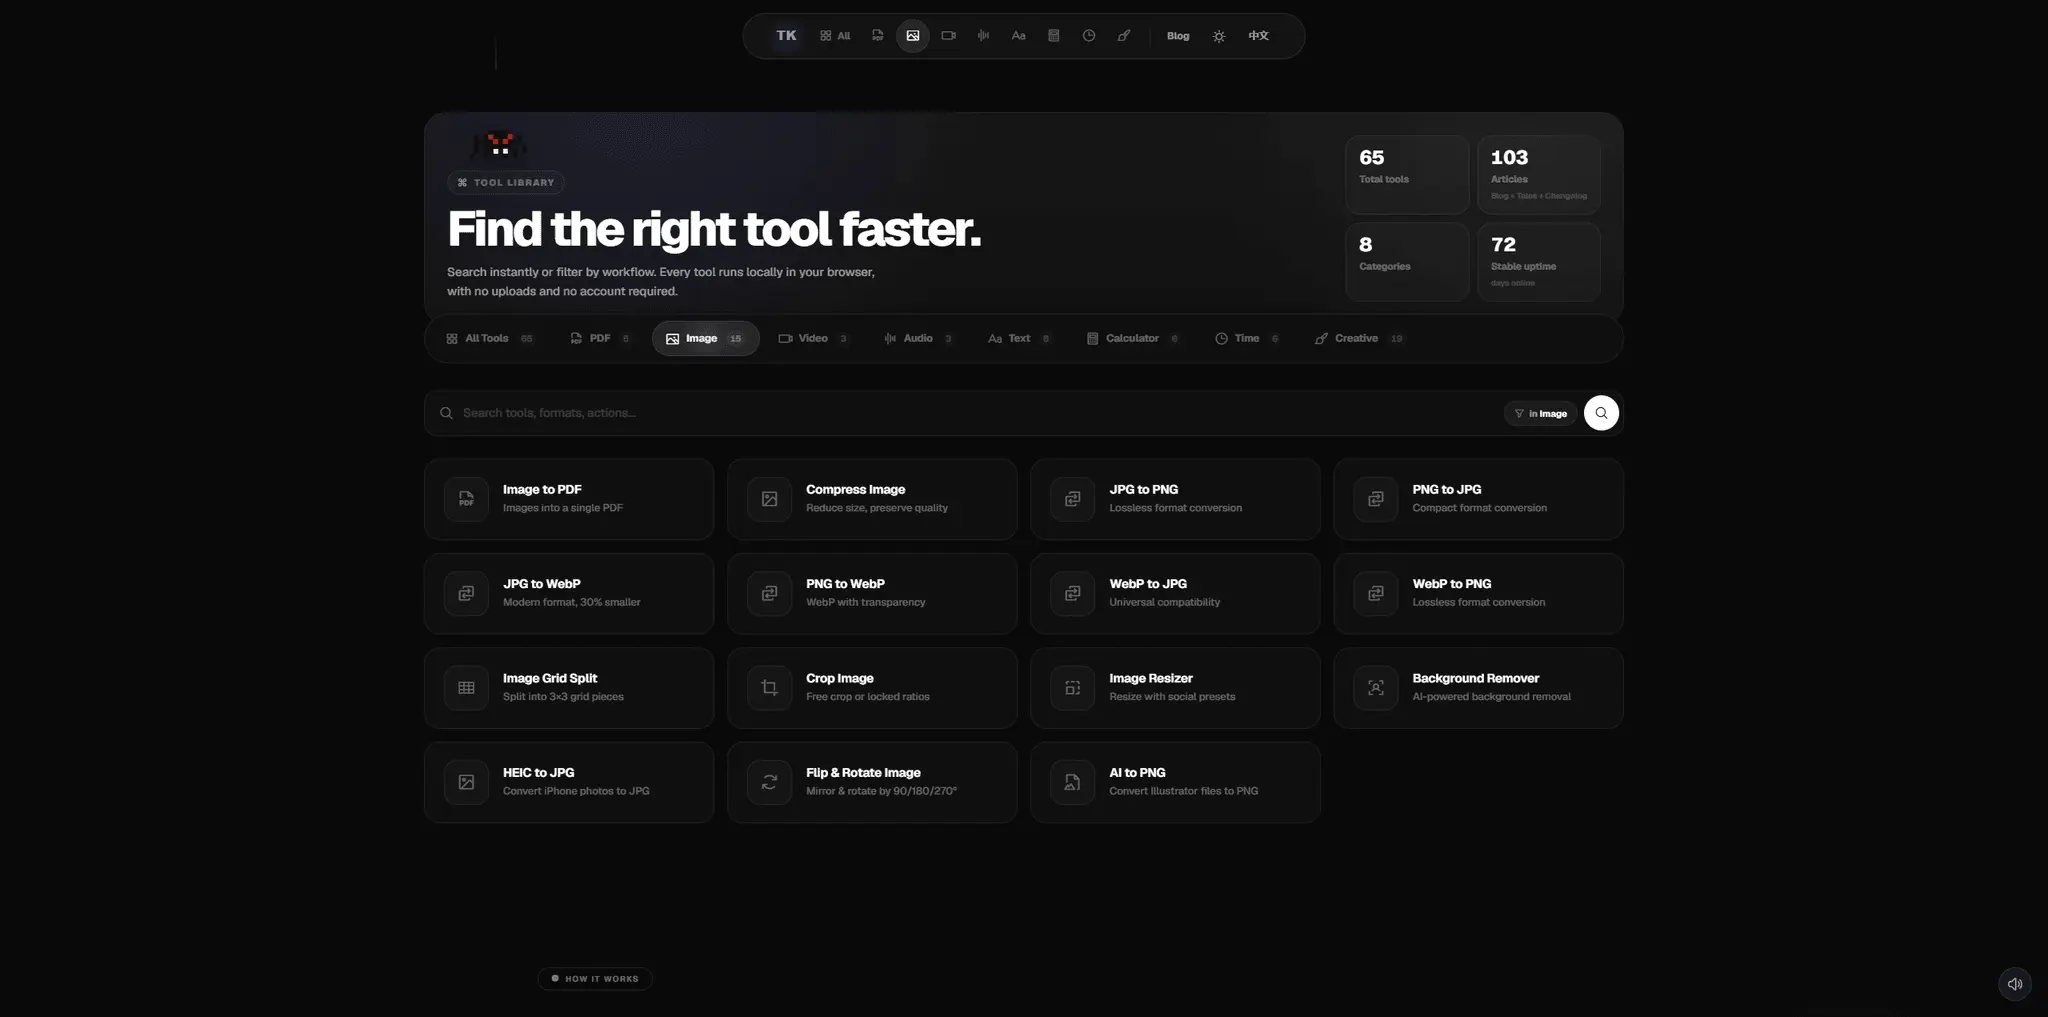Open Audio waveform icon in top navbar
The height and width of the screenshot is (1017, 2048).
[983, 36]
